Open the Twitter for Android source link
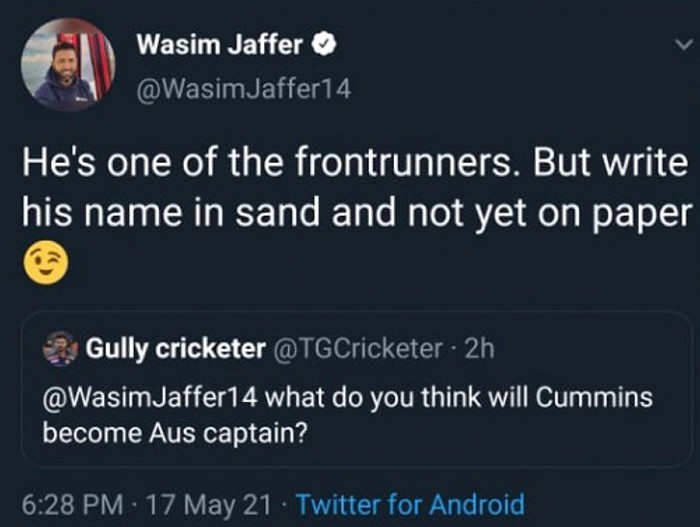The width and height of the screenshot is (700, 527). tap(410, 504)
